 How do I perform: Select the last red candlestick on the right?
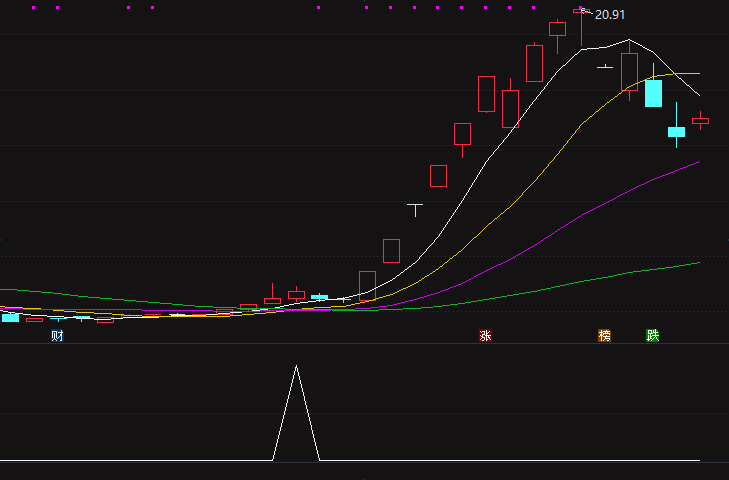click(701, 120)
